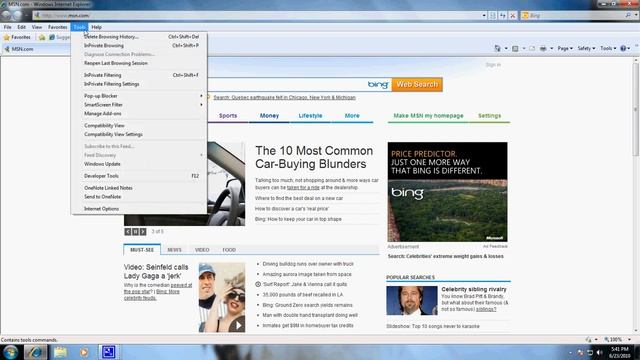This screenshot has height=360, width=640.
Task: Play the Seinfeld Lady Gaga video thumbnail
Action: 238,325
